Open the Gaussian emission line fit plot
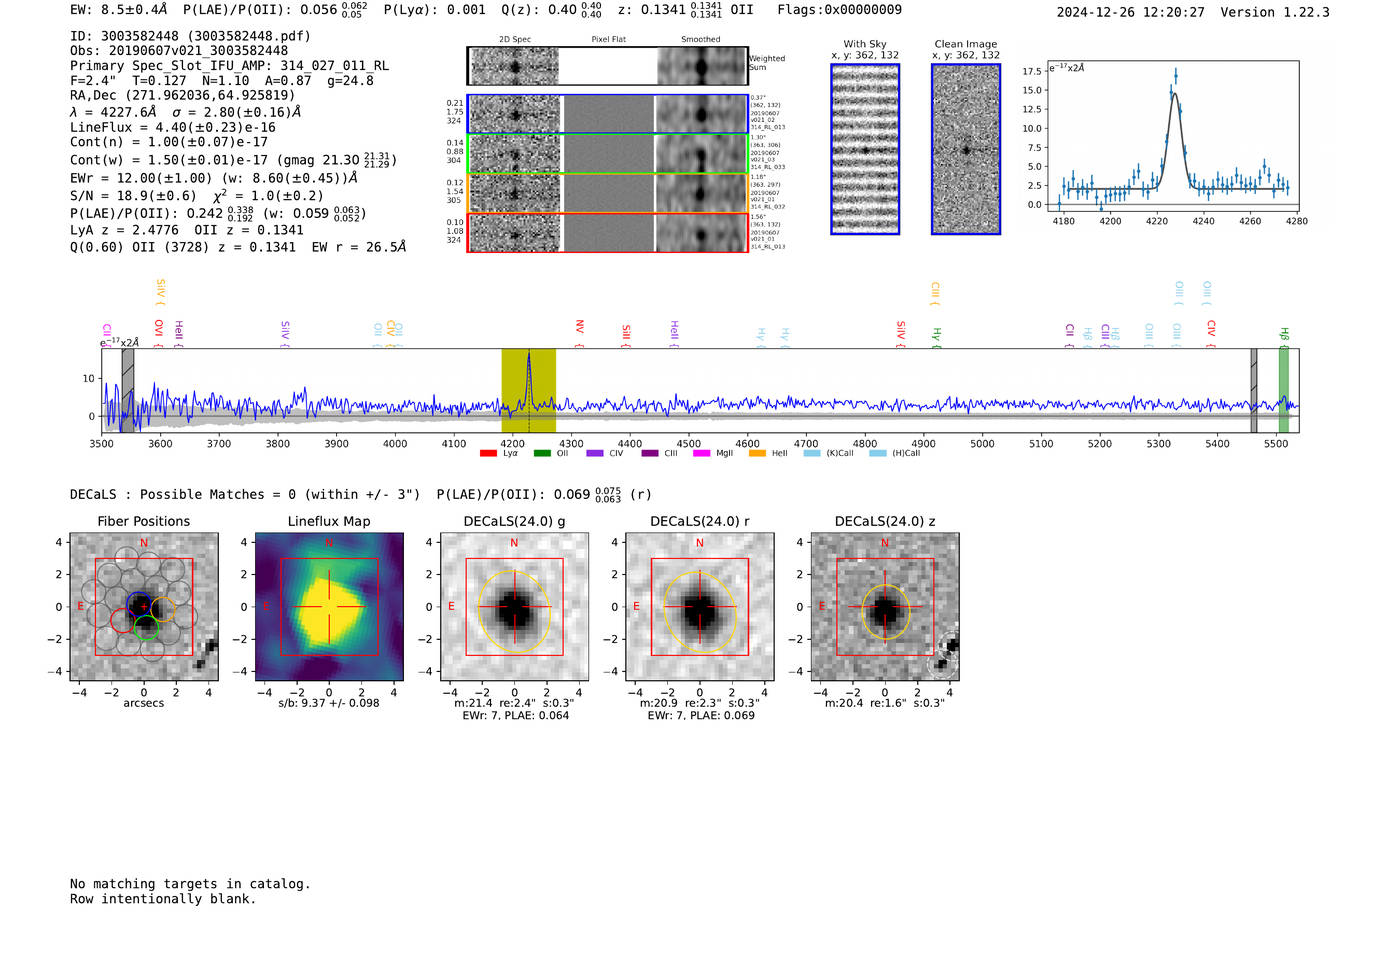The height and width of the screenshot is (953, 1400). (x=1172, y=136)
